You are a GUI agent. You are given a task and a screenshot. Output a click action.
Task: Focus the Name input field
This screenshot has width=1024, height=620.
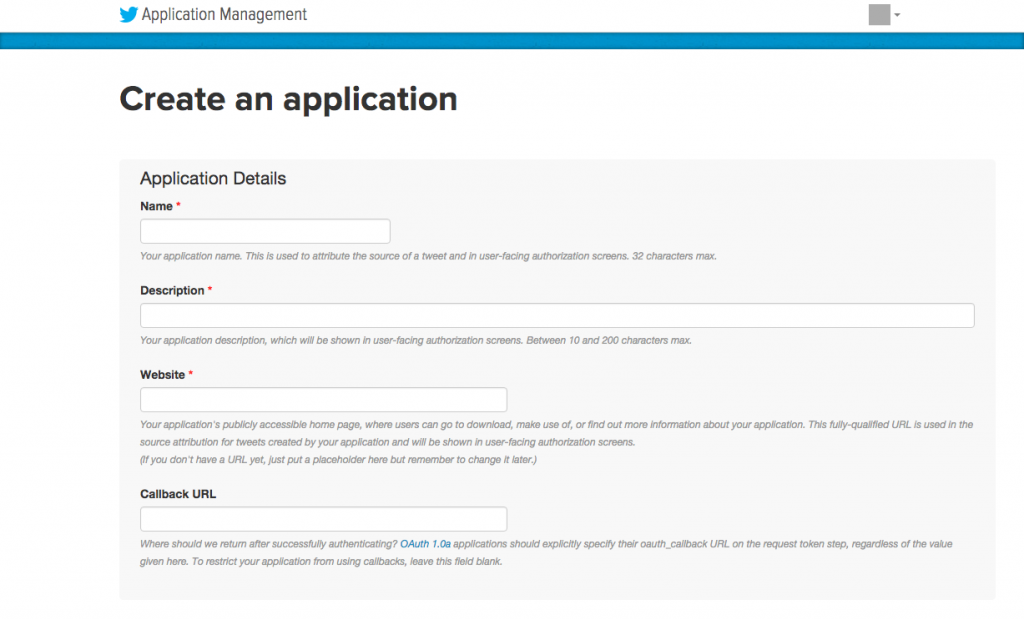coord(265,231)
